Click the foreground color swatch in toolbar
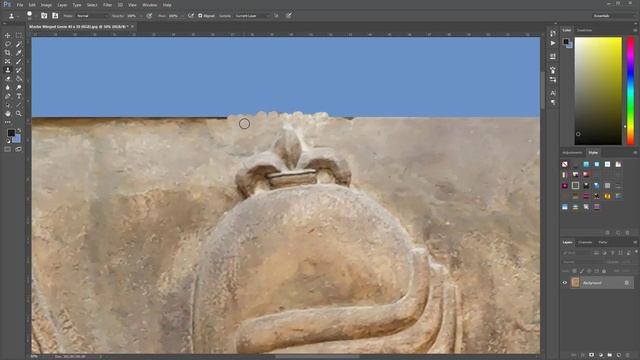640x360 pixels. tap(11, 133)
